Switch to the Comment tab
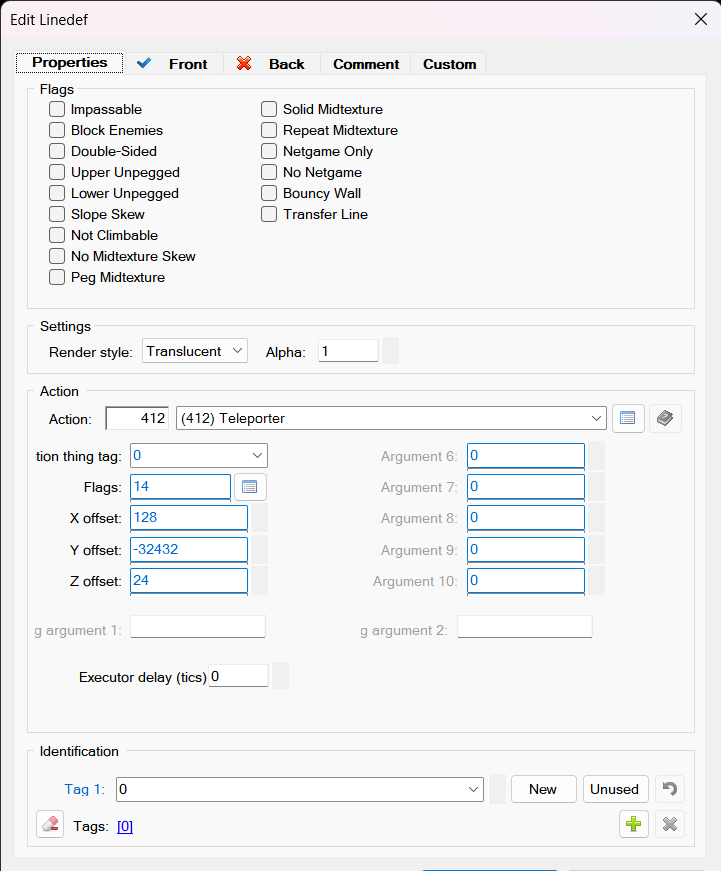Screen dimensions: 721x871 pos(365,64)
